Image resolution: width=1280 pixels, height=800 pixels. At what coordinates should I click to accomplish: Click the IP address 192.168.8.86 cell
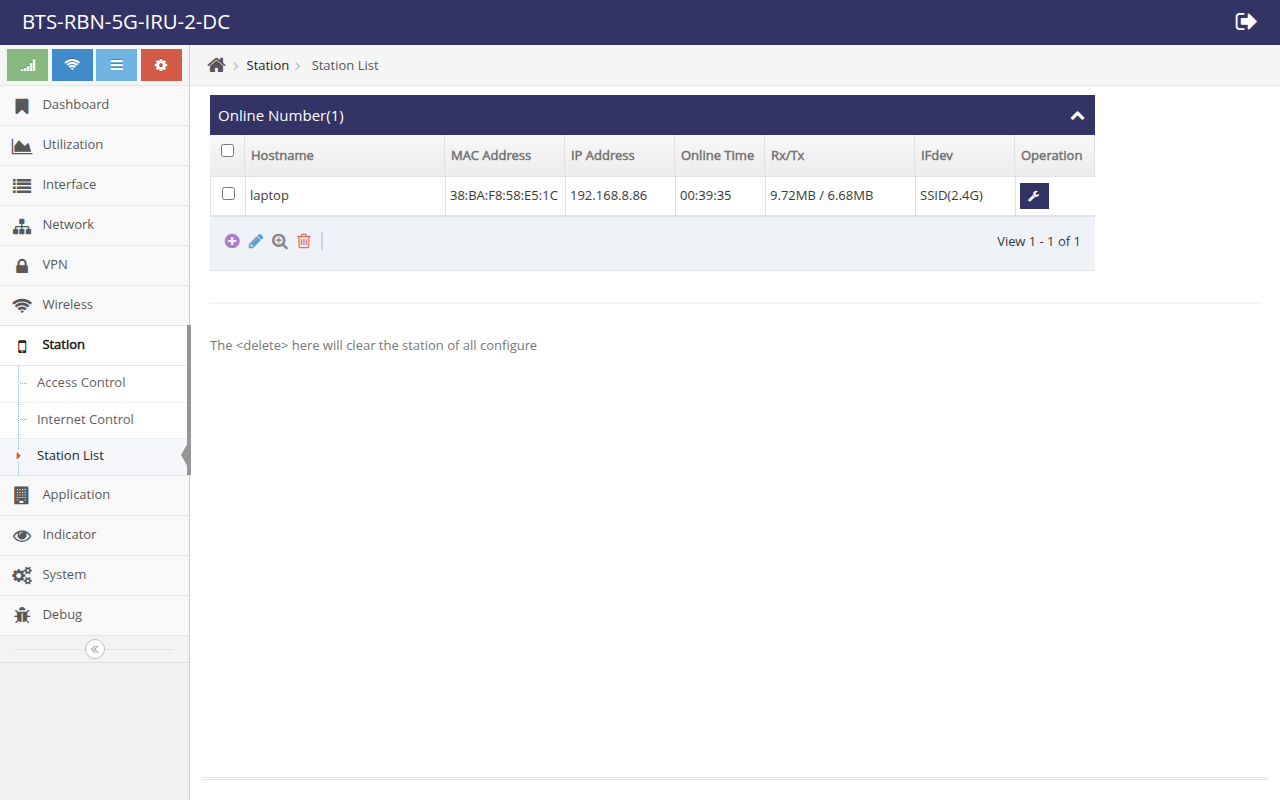[x=620, y=196]
